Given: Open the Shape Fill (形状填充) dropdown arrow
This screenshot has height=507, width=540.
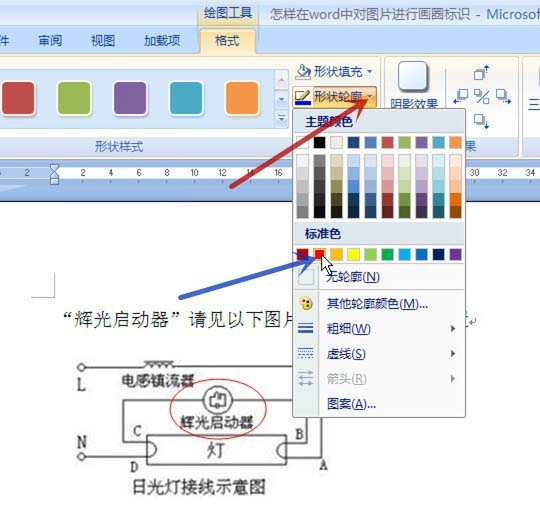Looking at the screenshot, I should [370, 72].
